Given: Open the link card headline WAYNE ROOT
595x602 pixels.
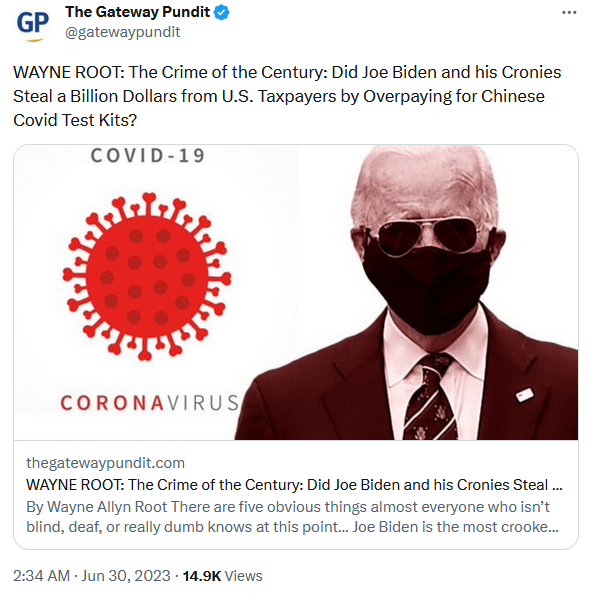Looking at the screenshot, I should pyautogui.click(x=294, y=485).
